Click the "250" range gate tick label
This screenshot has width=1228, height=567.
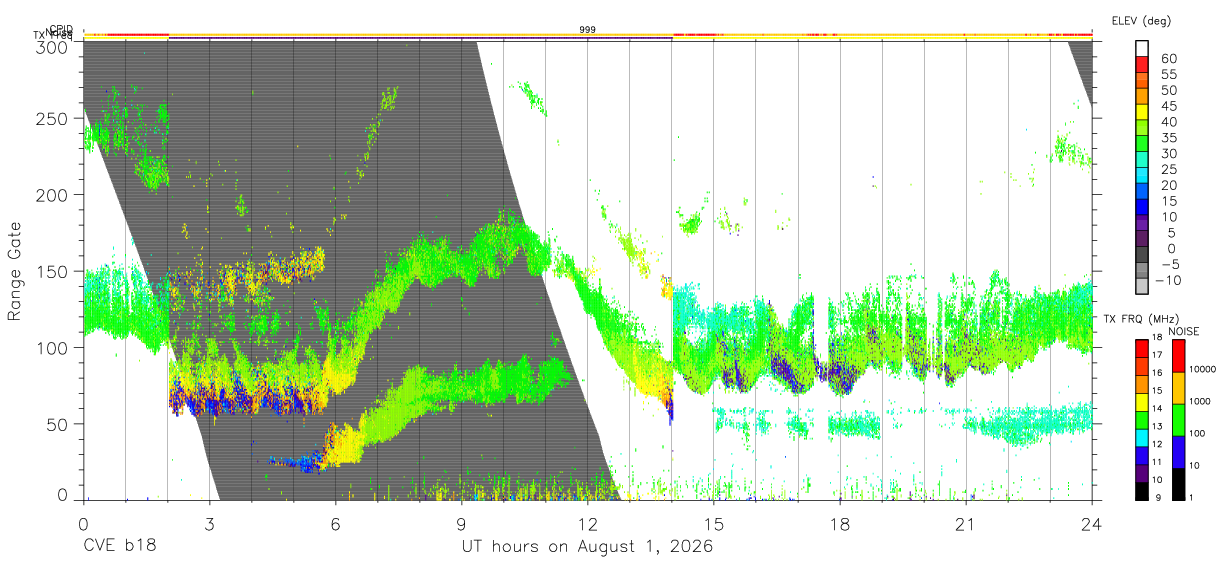pyautogui.click(x=51, y=118)
